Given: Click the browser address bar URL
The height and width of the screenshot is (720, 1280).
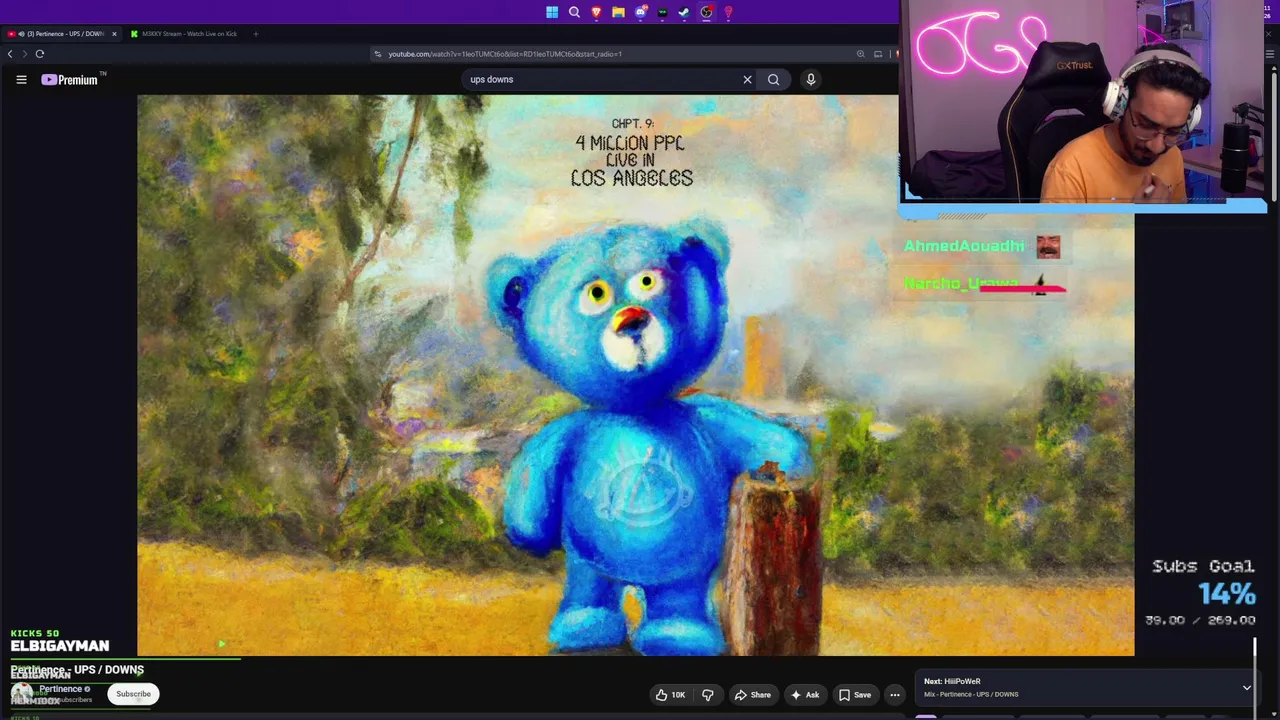Looking at the screenshot, I should (x=505, y=54).
